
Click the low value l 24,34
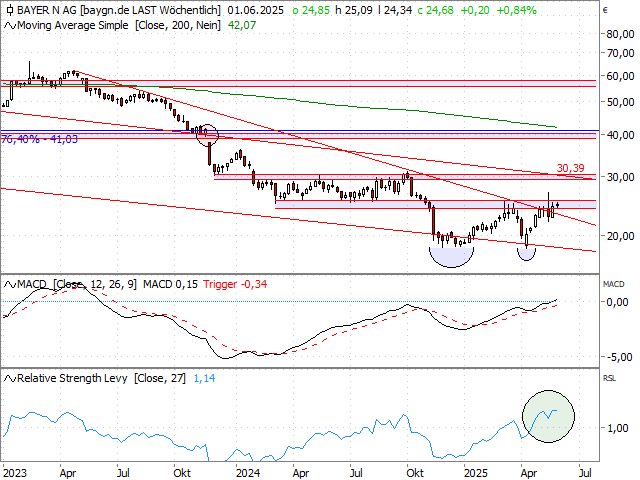395,10
